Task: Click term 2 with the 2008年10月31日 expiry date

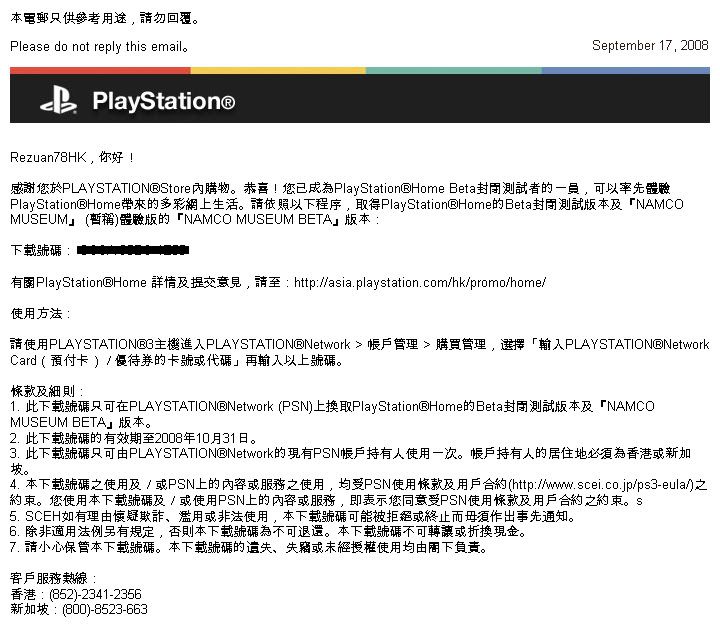Action: pos(133,438)
